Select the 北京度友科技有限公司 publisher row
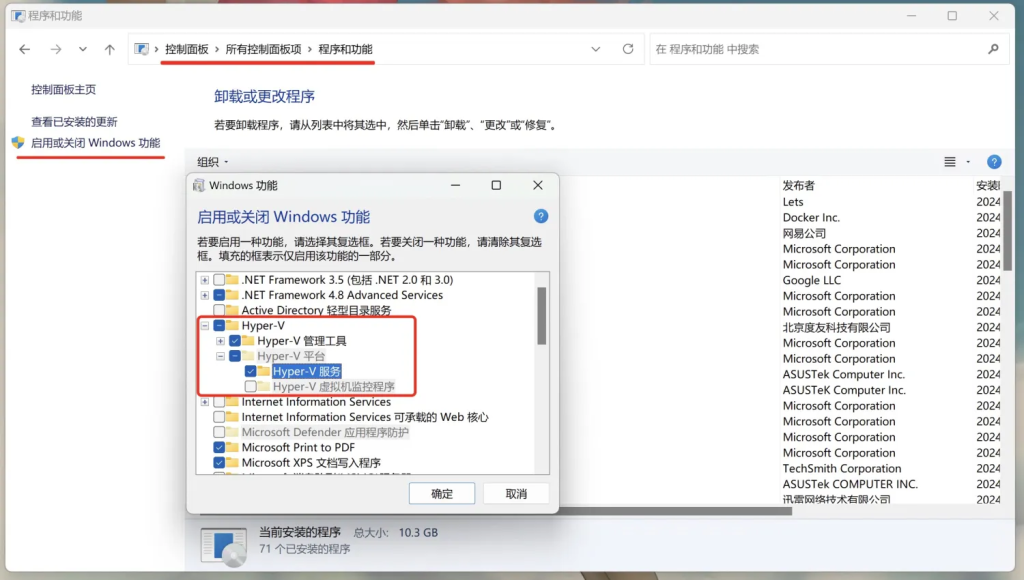The width and height of the screenshot is (1024, 580). coord(837,327)
